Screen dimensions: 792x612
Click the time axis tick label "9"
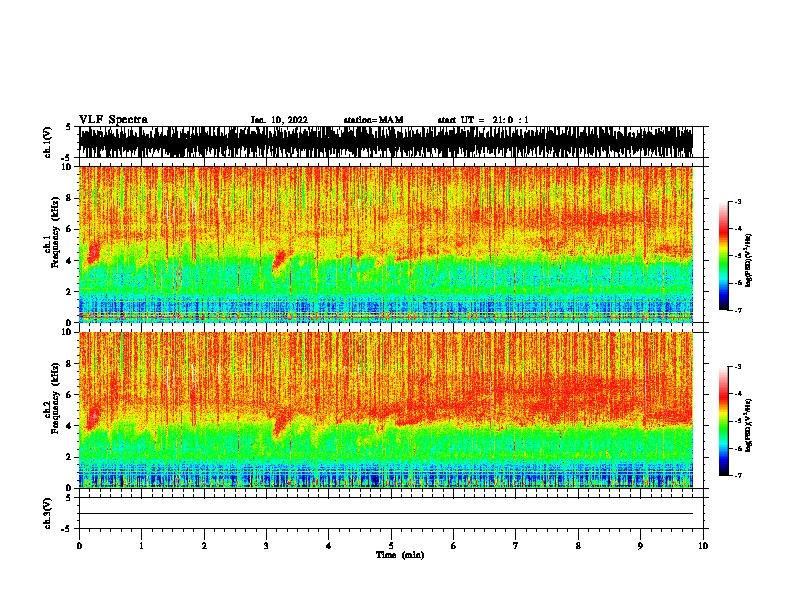coord(640,546)
